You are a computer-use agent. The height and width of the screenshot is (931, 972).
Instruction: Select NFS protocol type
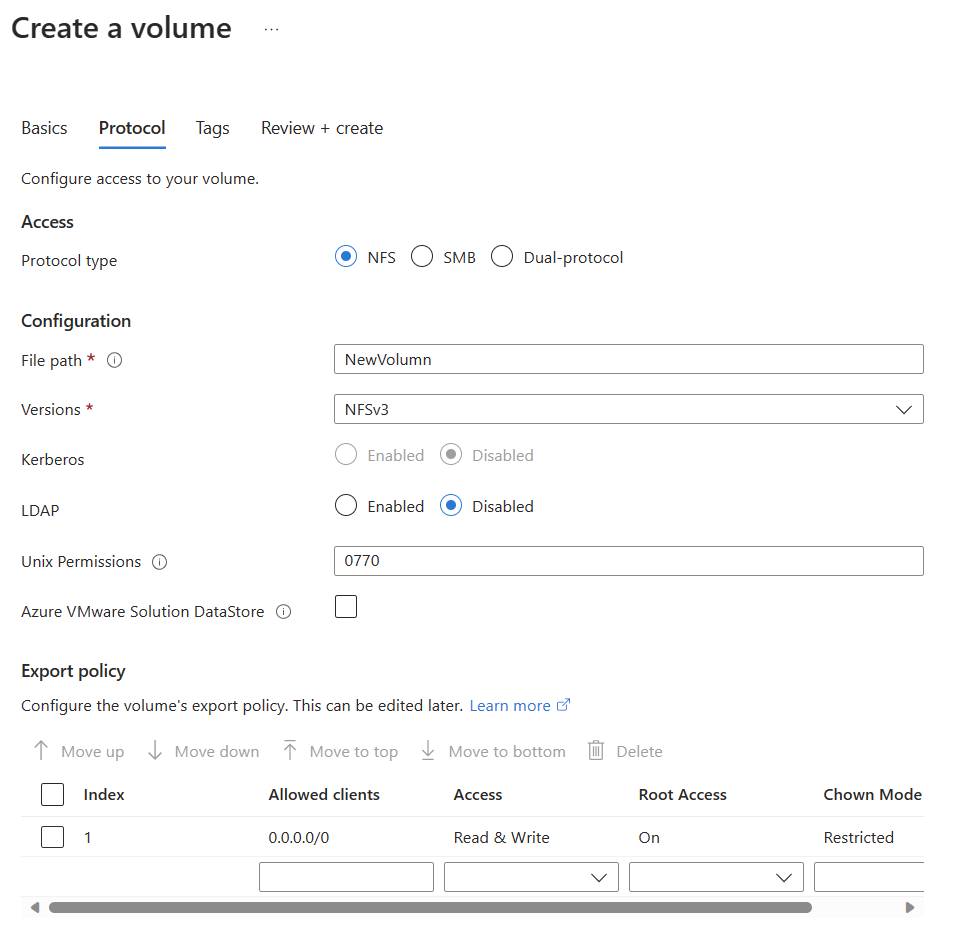click(x=346, y=256)
